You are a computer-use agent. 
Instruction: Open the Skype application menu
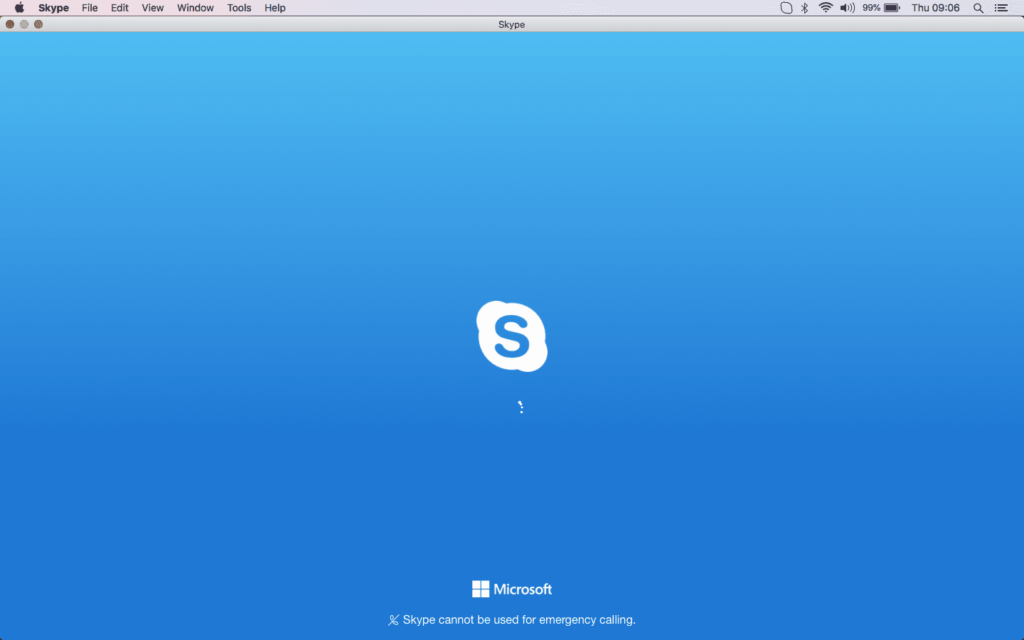click(x=54, y=8)
